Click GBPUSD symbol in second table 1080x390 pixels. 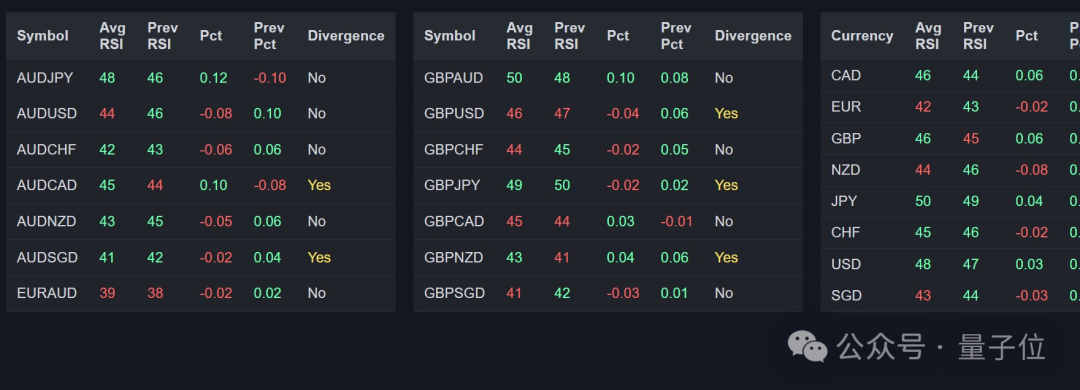pos(454,114)
